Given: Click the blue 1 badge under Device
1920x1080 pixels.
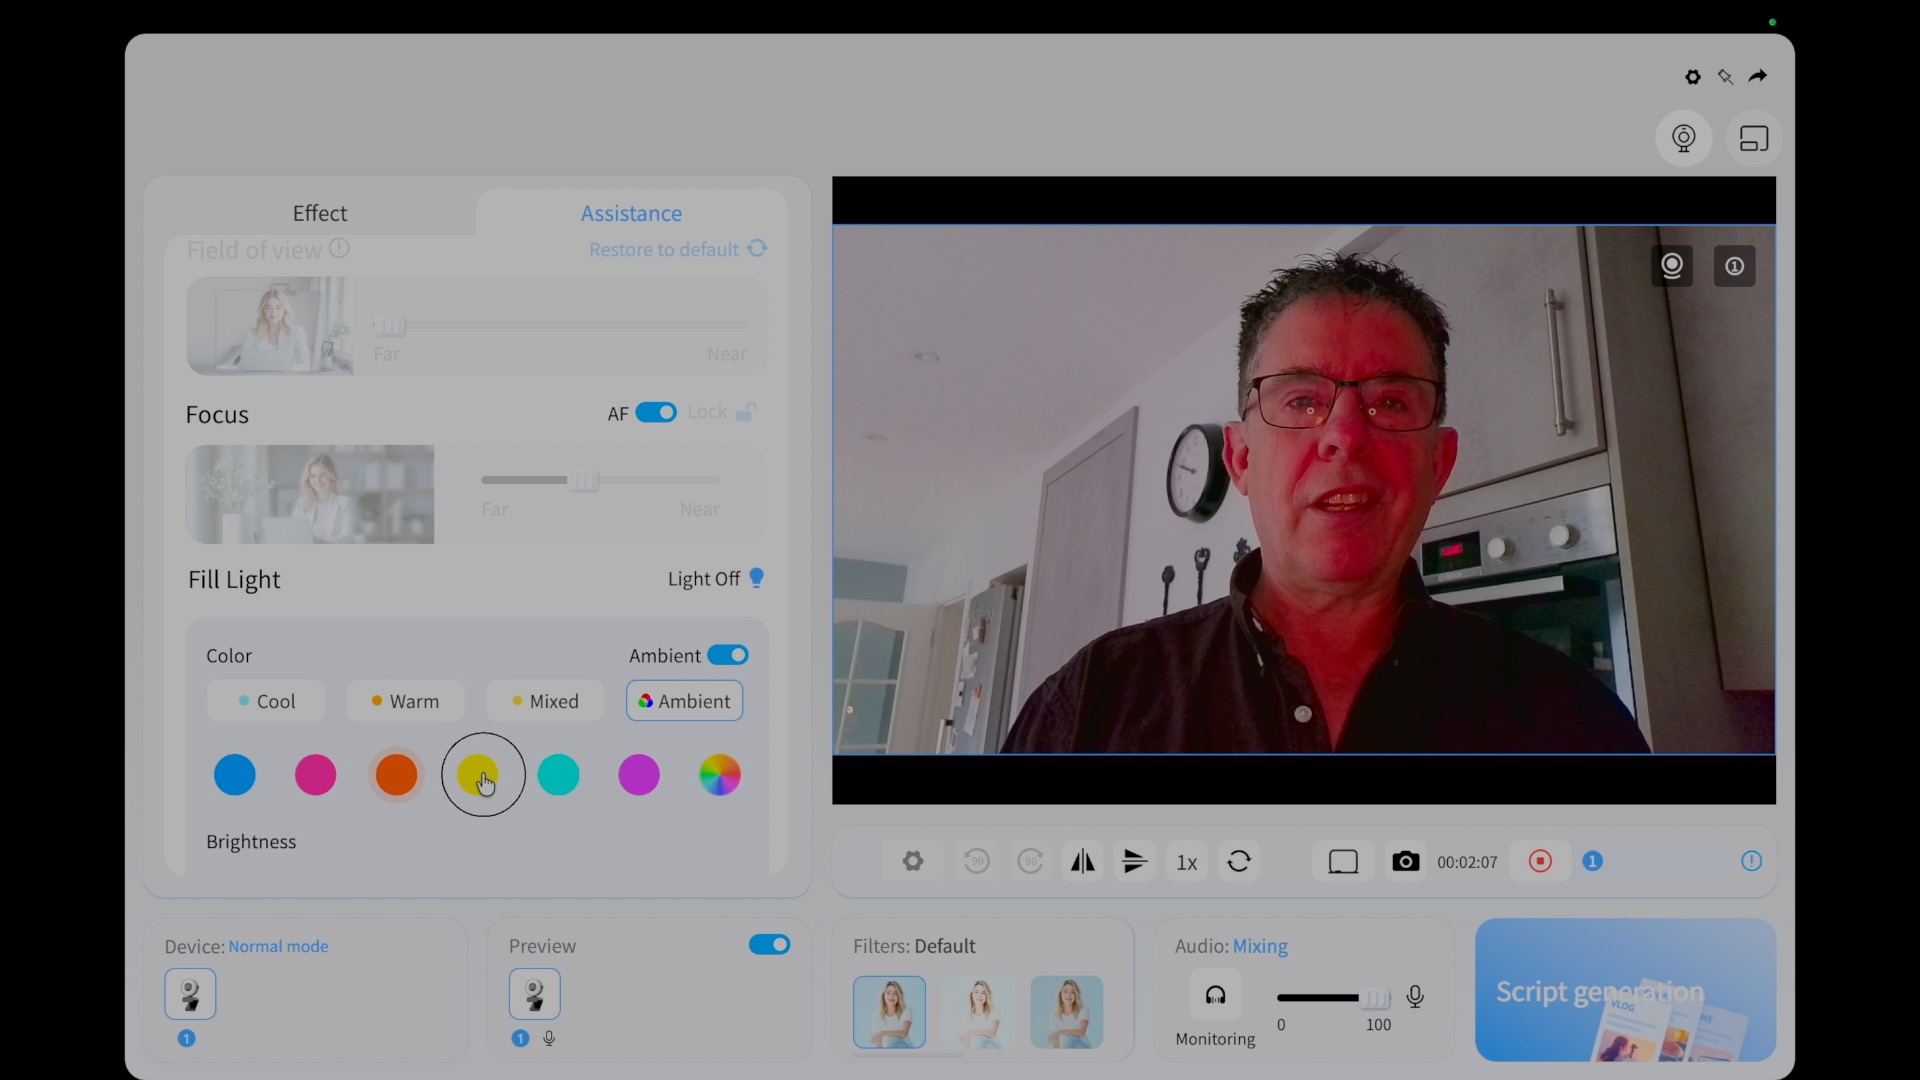Looking at the screenshot, I should tap(186, 1038).
